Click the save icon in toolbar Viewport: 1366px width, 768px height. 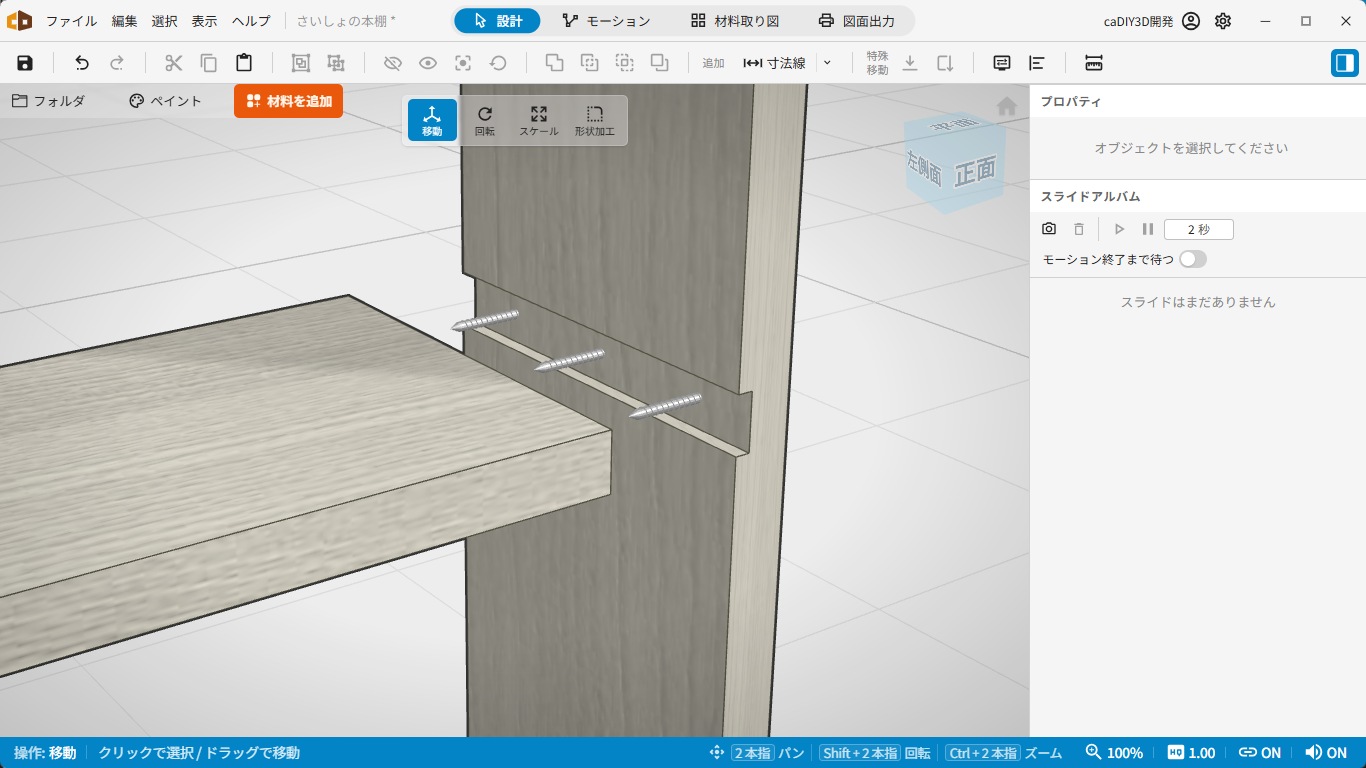click(25, 63)
